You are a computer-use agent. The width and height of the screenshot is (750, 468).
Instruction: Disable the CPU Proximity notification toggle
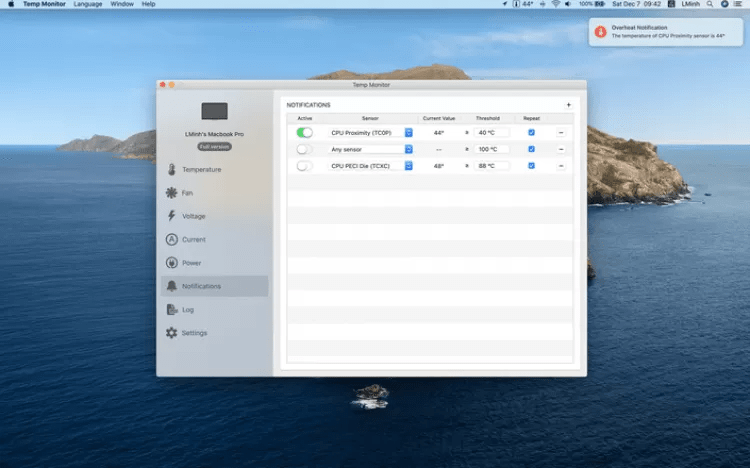pyautogui.click(x=304, y=132)
